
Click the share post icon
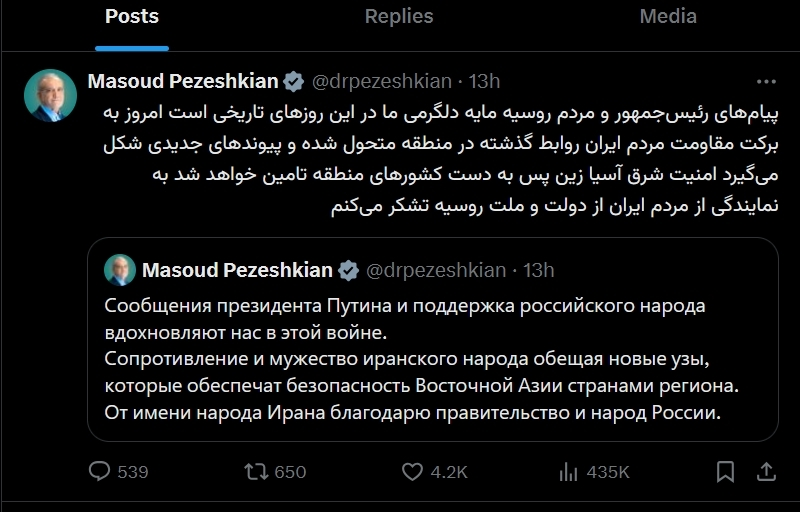pos(766,471)
